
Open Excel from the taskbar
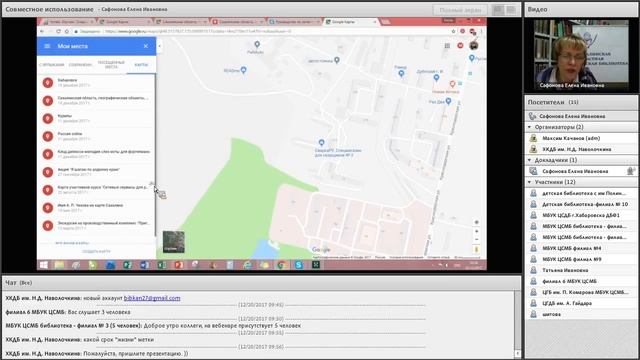click(161, 265)
